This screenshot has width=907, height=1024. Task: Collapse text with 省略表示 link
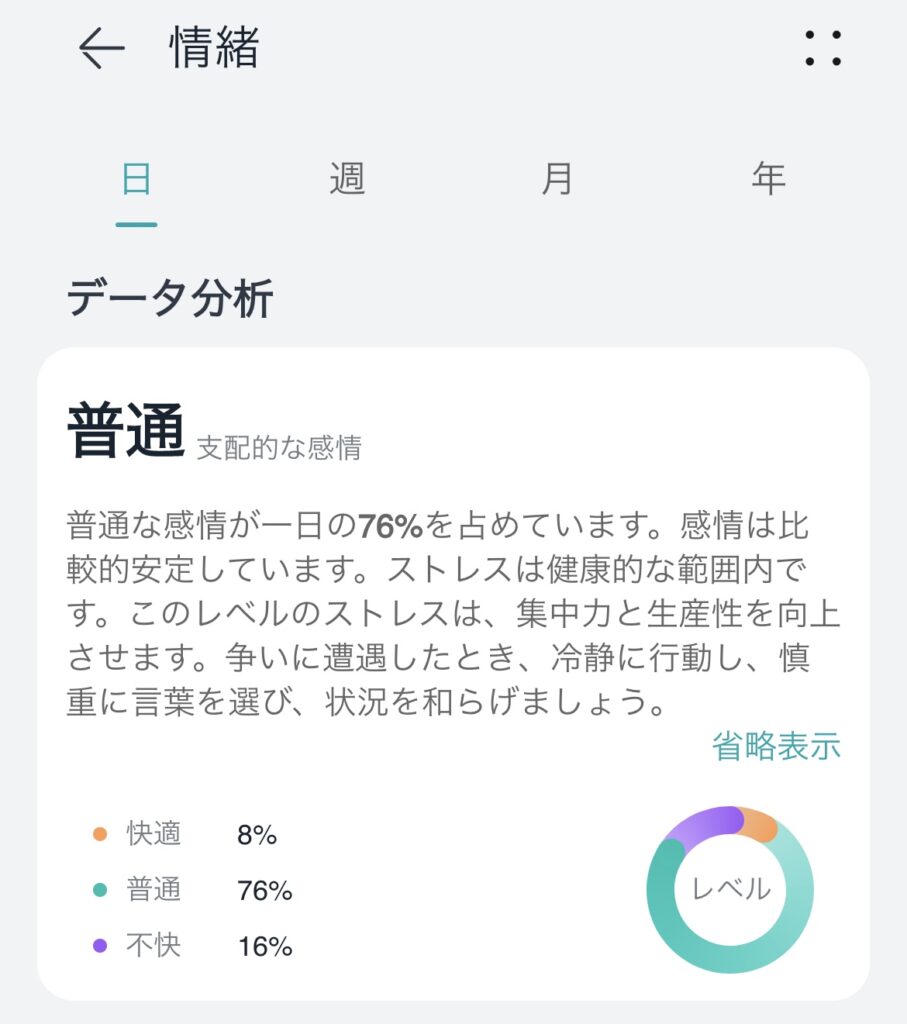coord(776,746)
